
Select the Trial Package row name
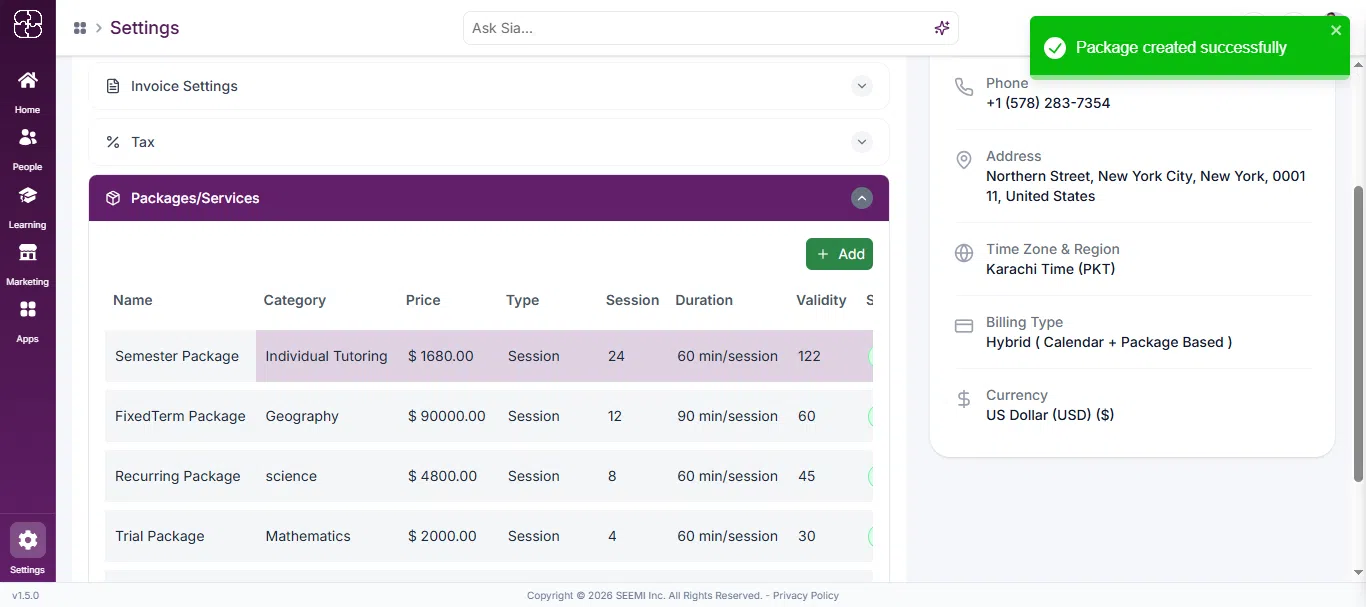coord(160,536)
